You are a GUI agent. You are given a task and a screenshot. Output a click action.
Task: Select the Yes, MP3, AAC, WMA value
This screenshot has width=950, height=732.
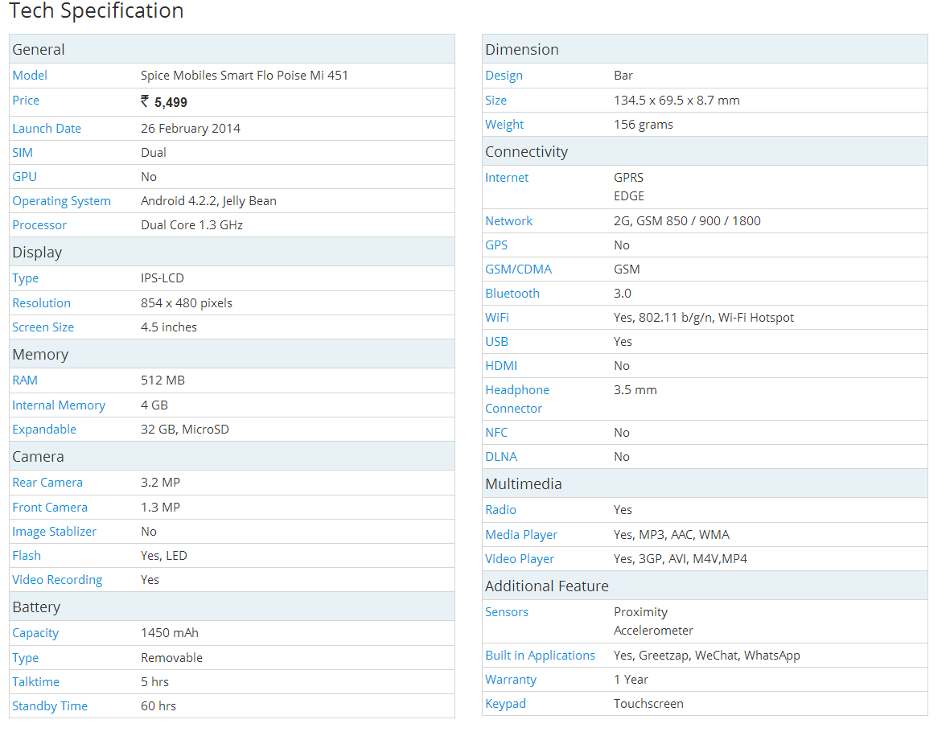pyautogui.click(x=671, y=535)
